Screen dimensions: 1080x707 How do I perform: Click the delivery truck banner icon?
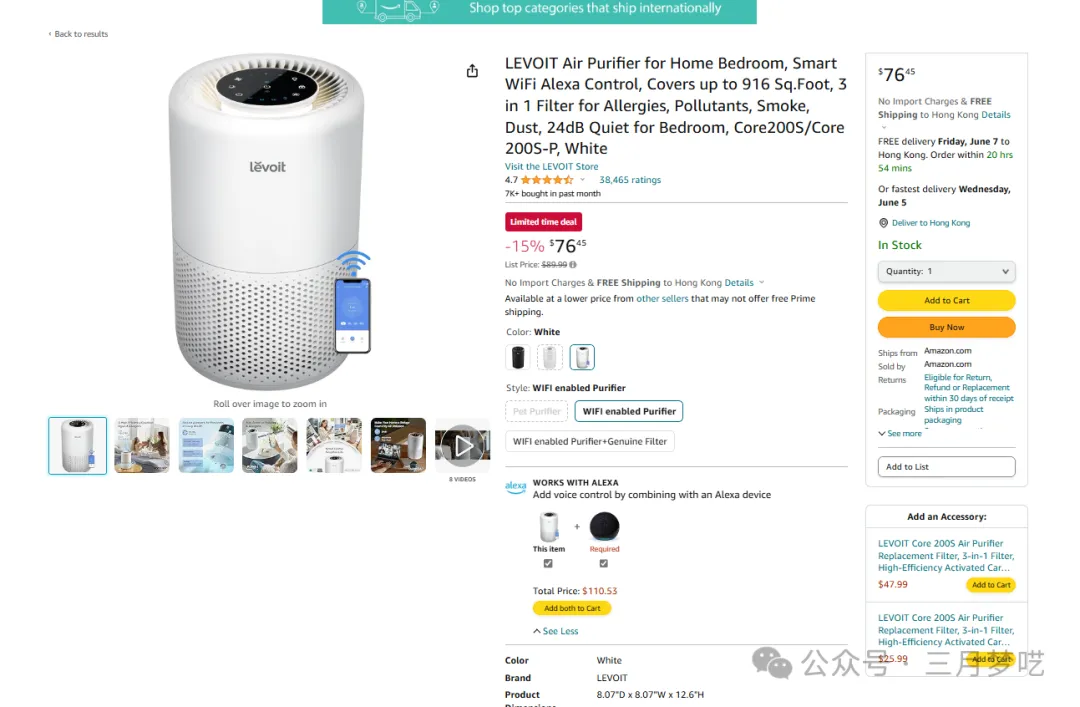click(x=397, y=10)
